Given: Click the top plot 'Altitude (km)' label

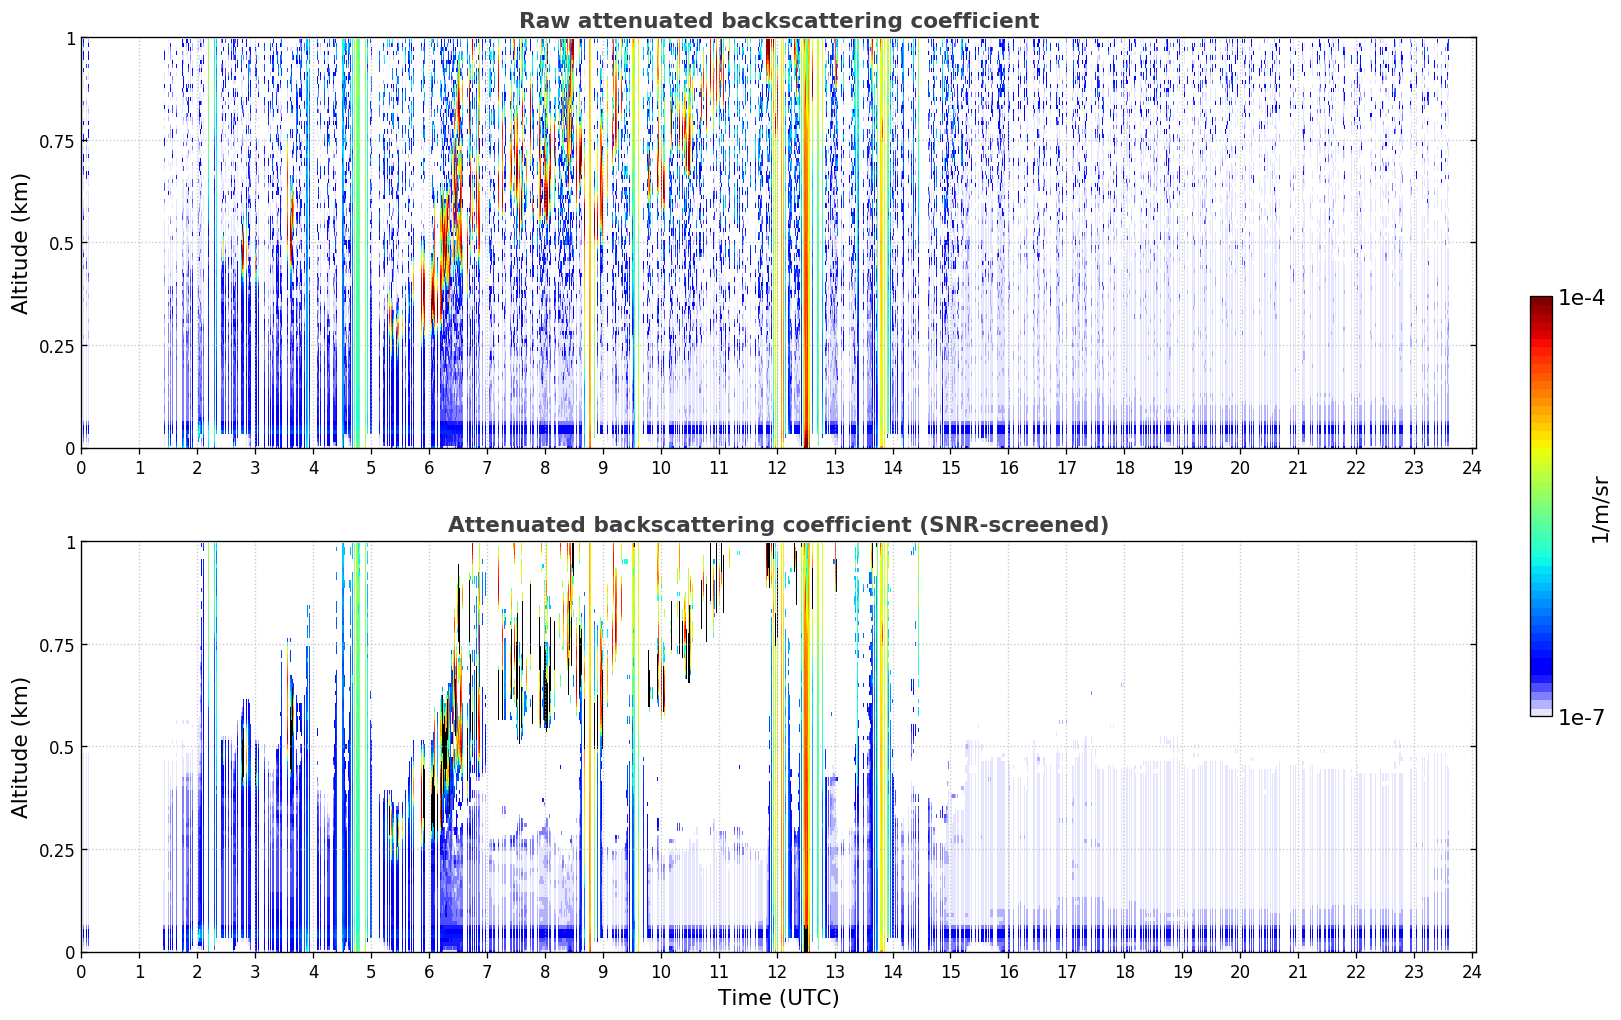Looking at the screenshot, I should [x=21, y=243].
